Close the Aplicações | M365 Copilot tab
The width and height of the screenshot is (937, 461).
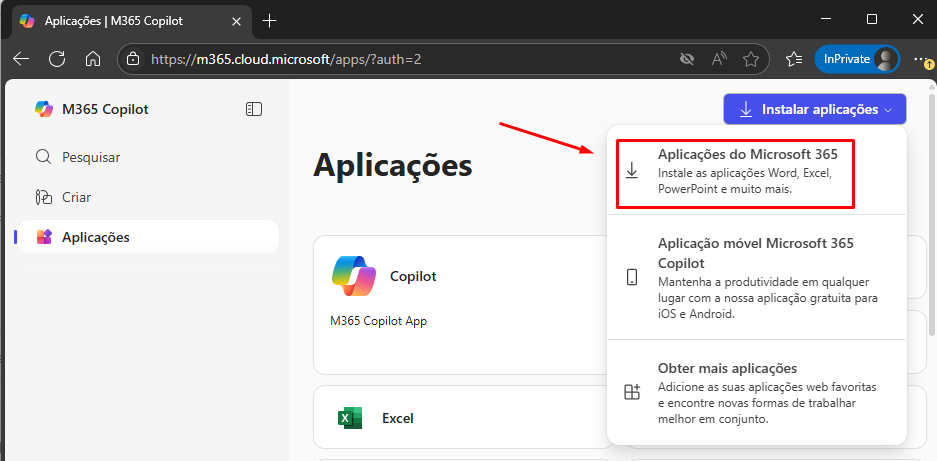click(236, 21)
